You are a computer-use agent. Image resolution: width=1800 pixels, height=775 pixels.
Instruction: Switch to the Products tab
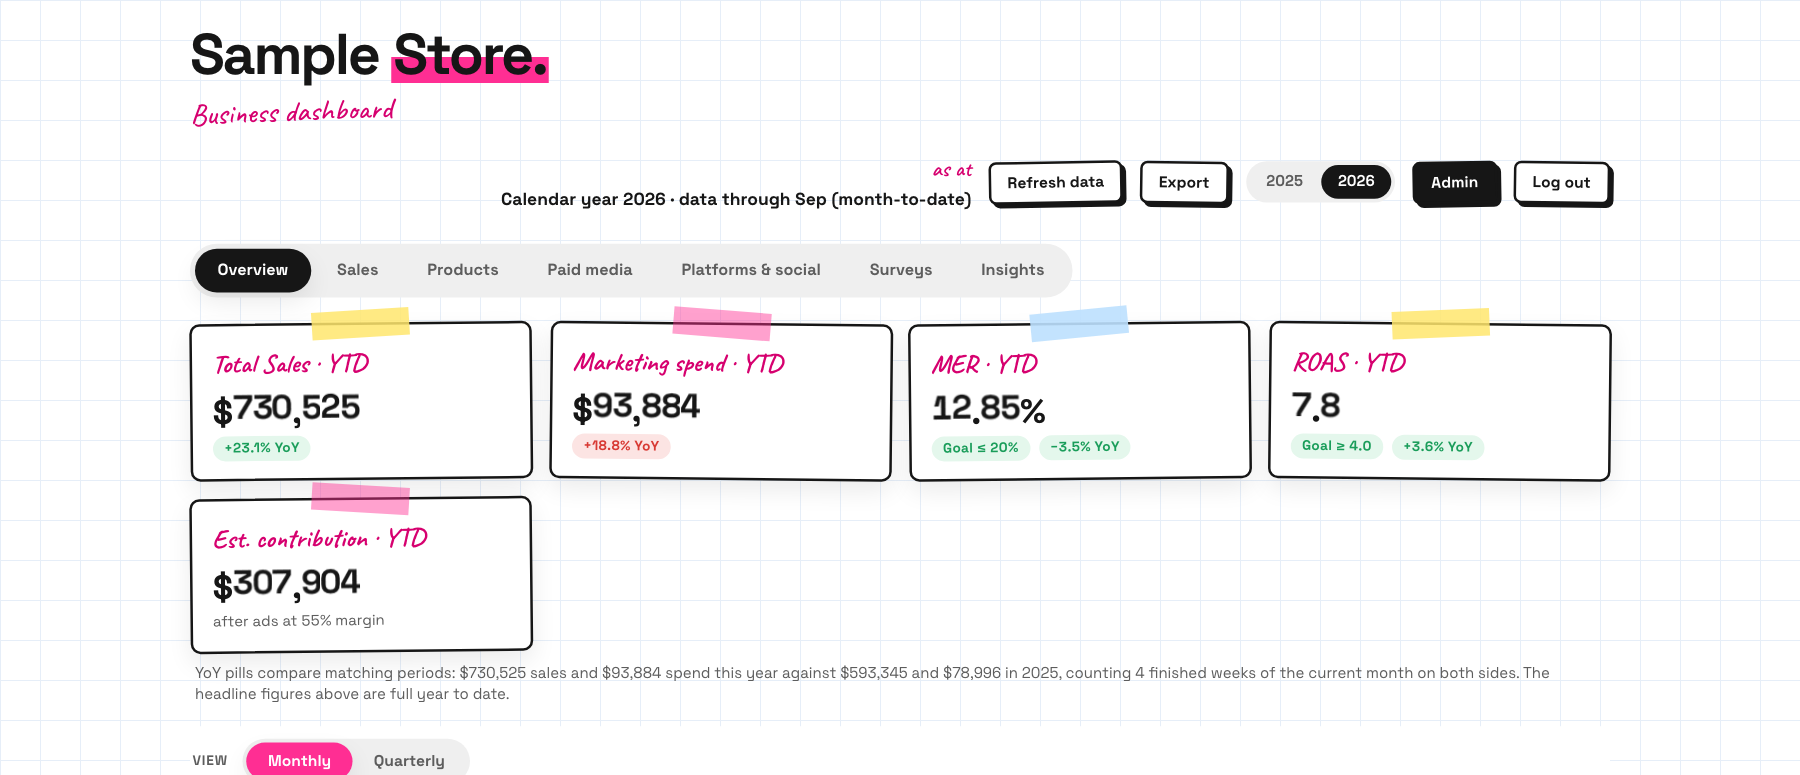click(x=462, y=270)
